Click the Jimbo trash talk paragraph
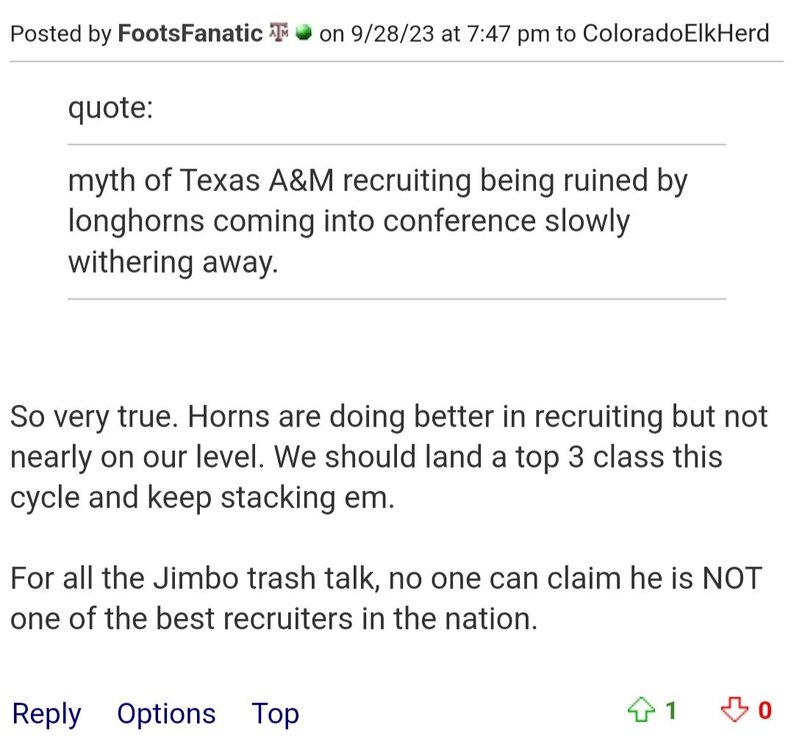 385,597
